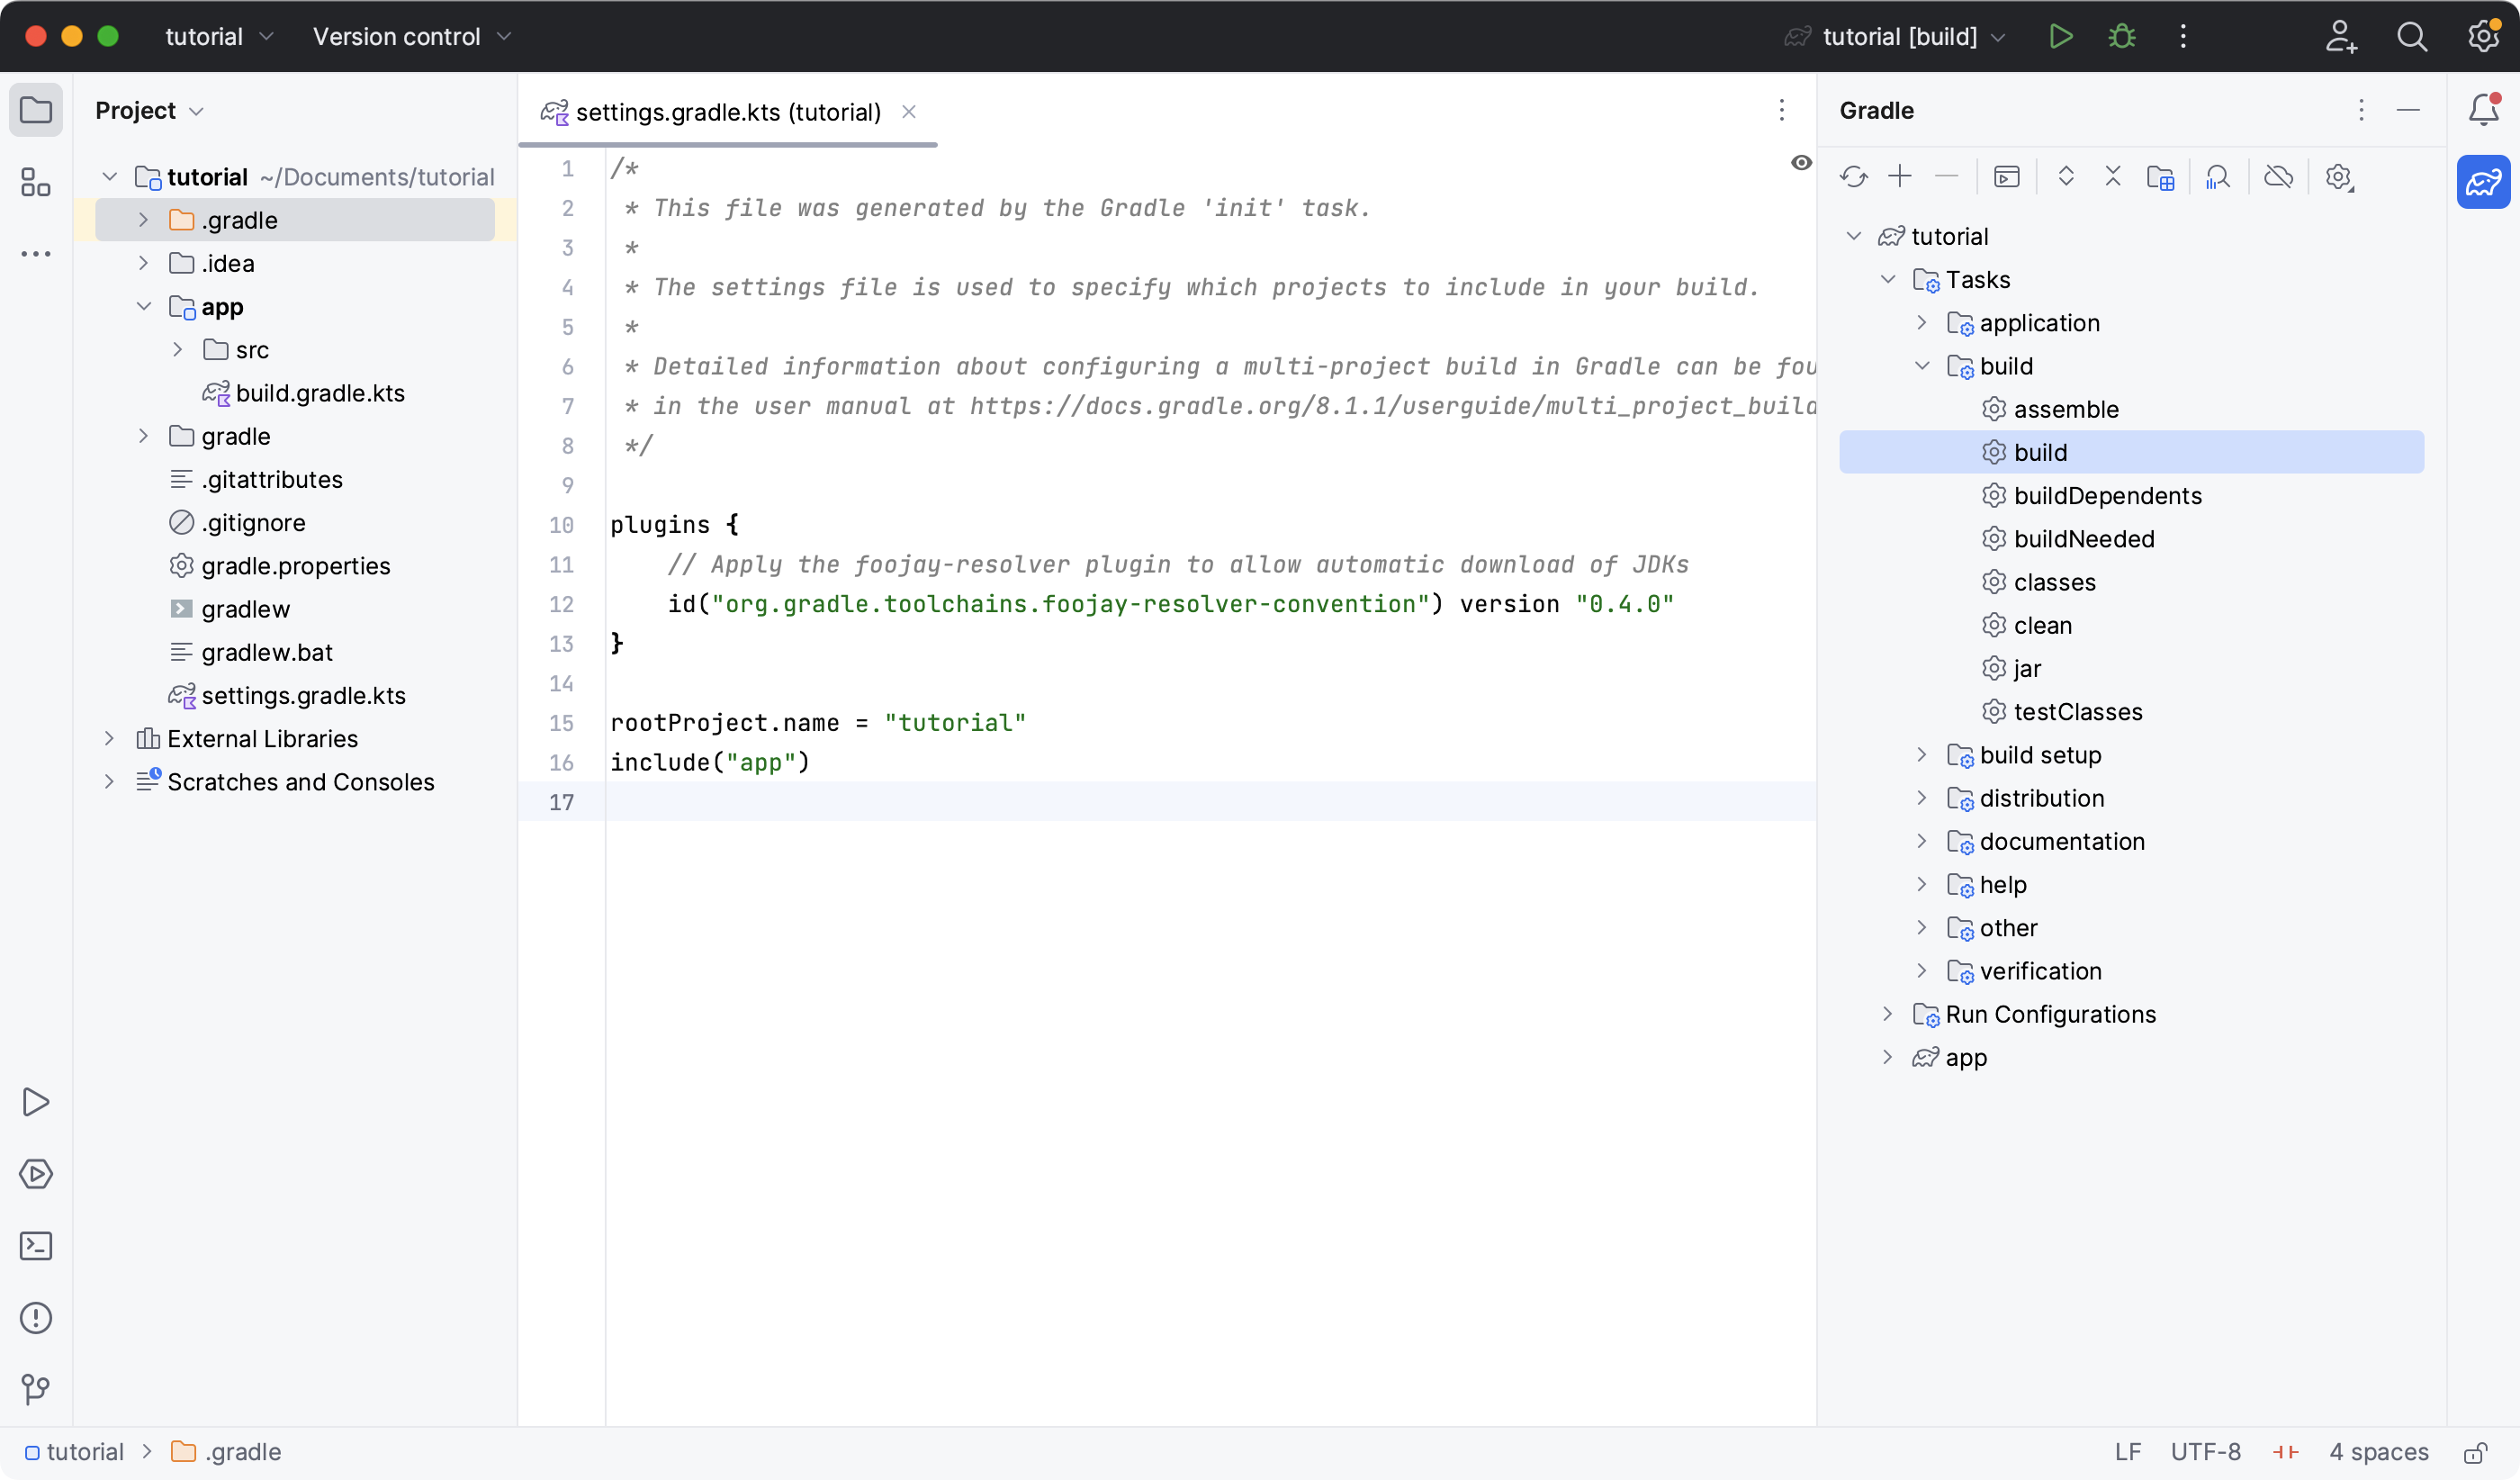Click the 4 spaces indent setting
This screenshot has width=2520, height=1480.
point(2378,1452)
